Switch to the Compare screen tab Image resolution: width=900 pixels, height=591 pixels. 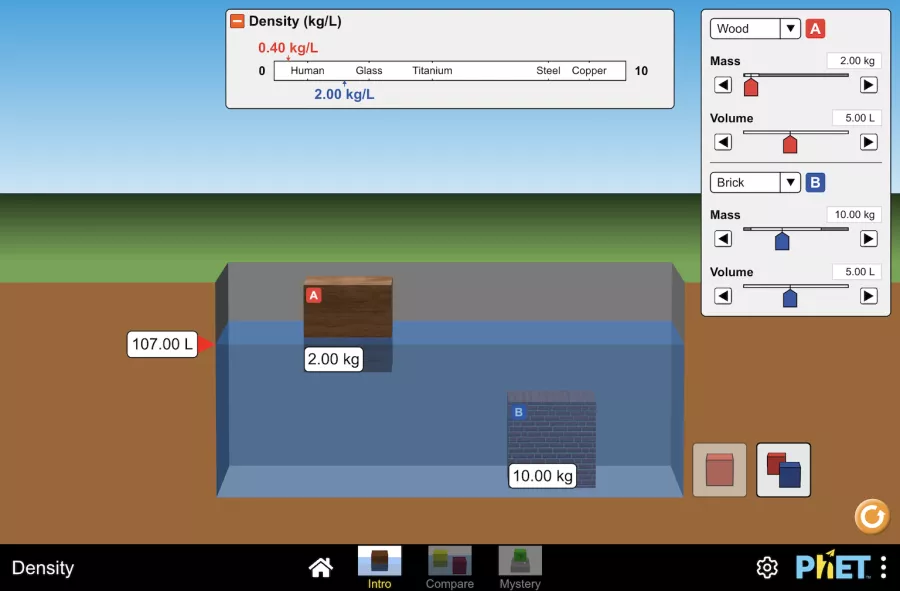(449, 567)
